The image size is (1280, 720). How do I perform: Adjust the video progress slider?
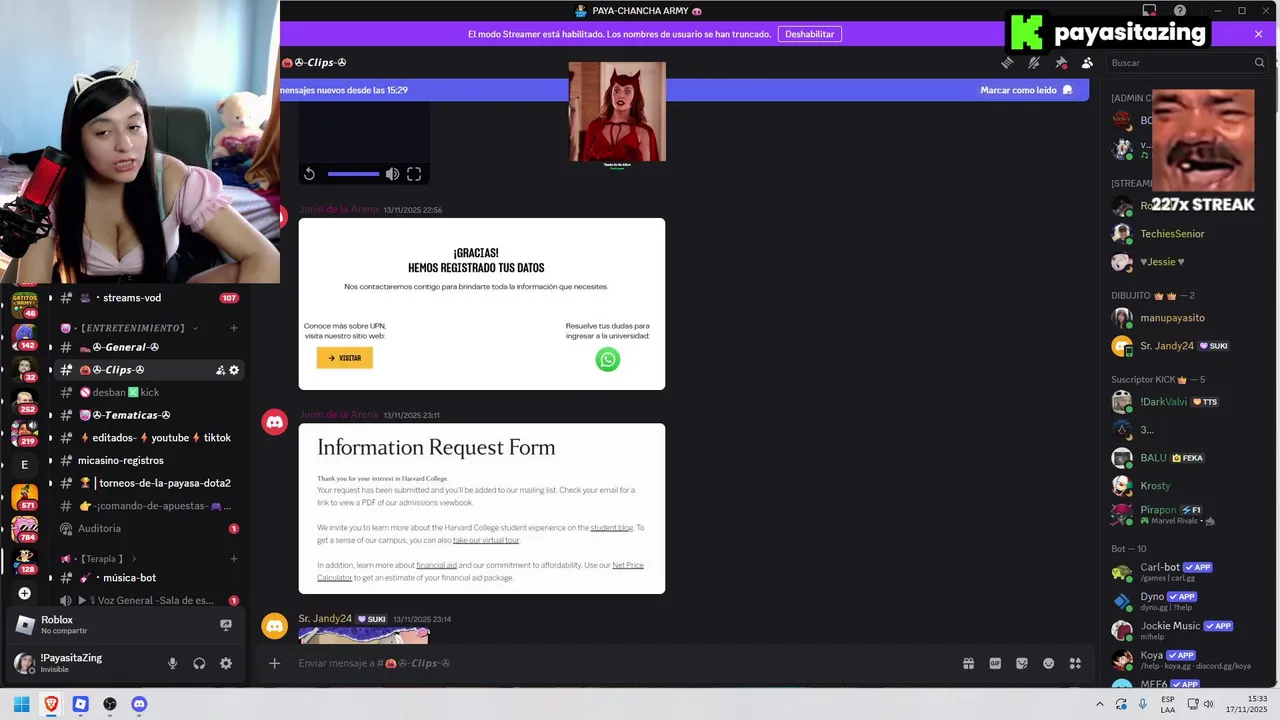(x=353, y=174)
